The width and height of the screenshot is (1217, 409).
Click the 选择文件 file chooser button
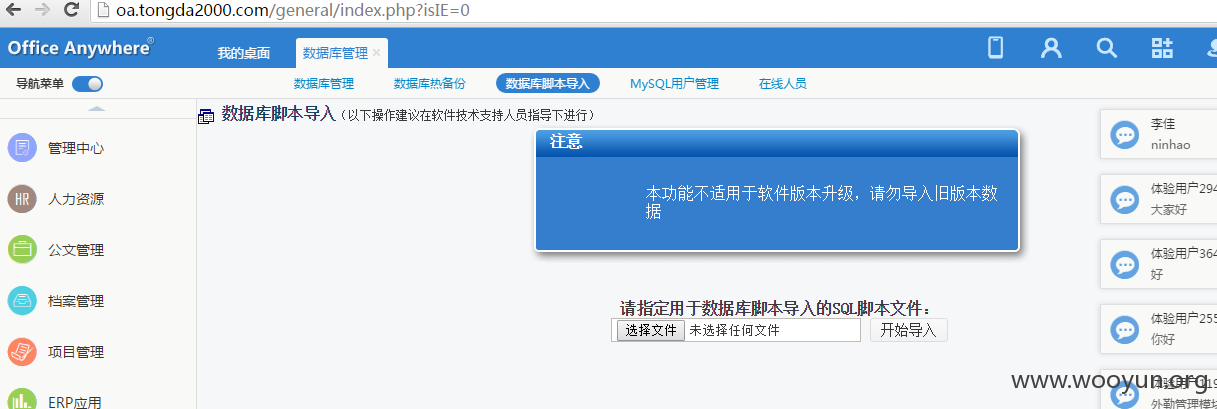click(x=650, y=330)
